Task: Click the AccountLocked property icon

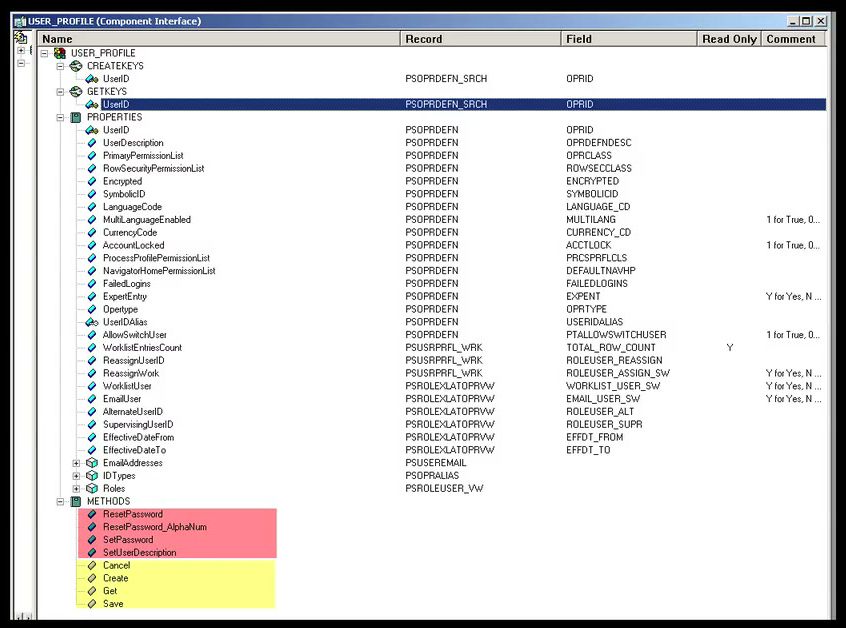Action: click(x=92, y=245)
